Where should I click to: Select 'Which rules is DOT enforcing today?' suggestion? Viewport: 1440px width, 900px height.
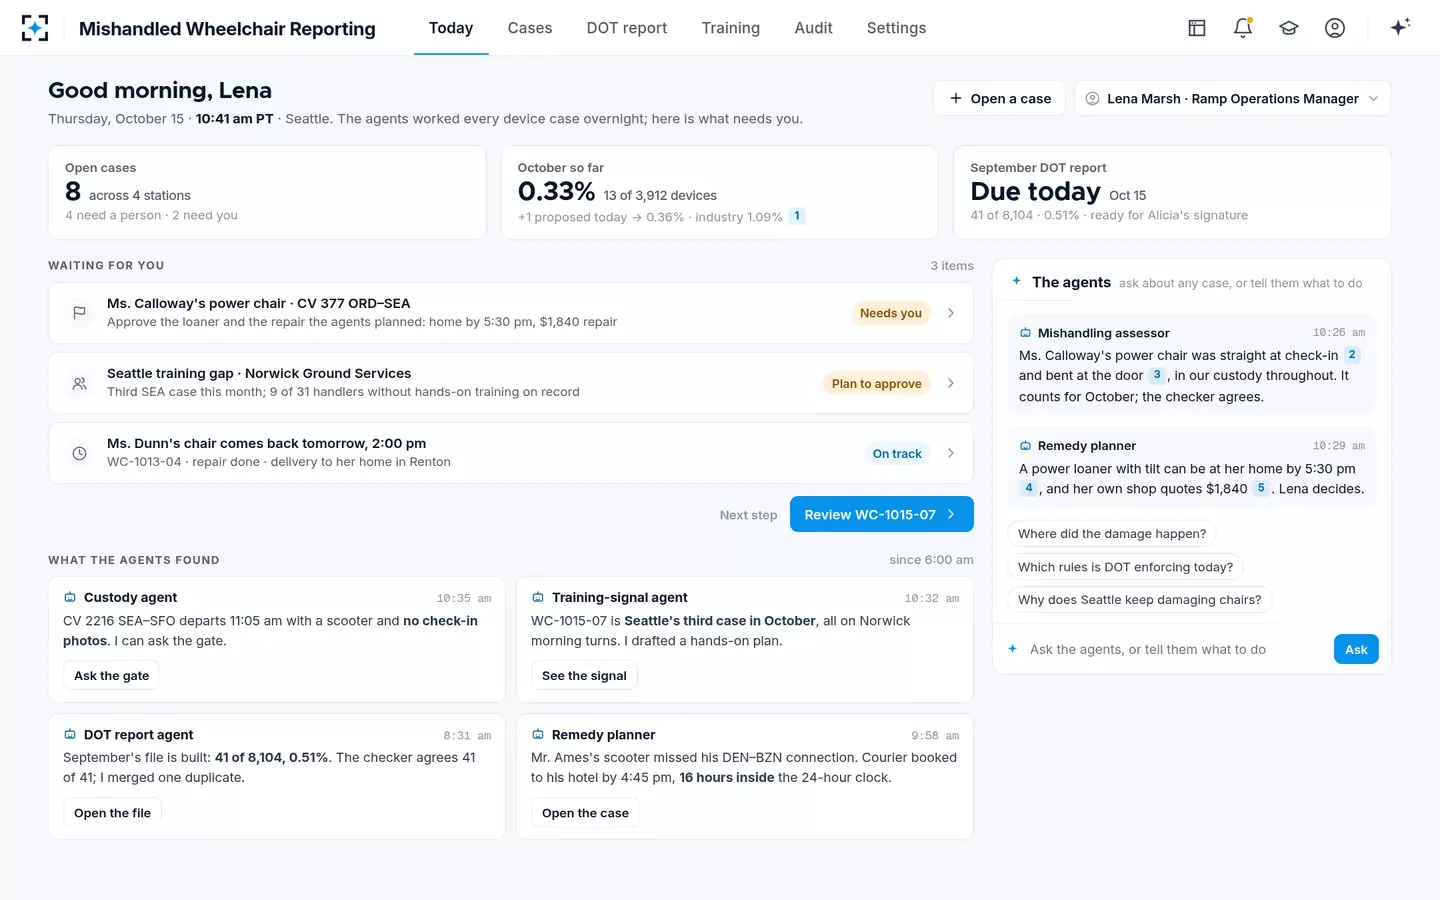pos(1126,566)
